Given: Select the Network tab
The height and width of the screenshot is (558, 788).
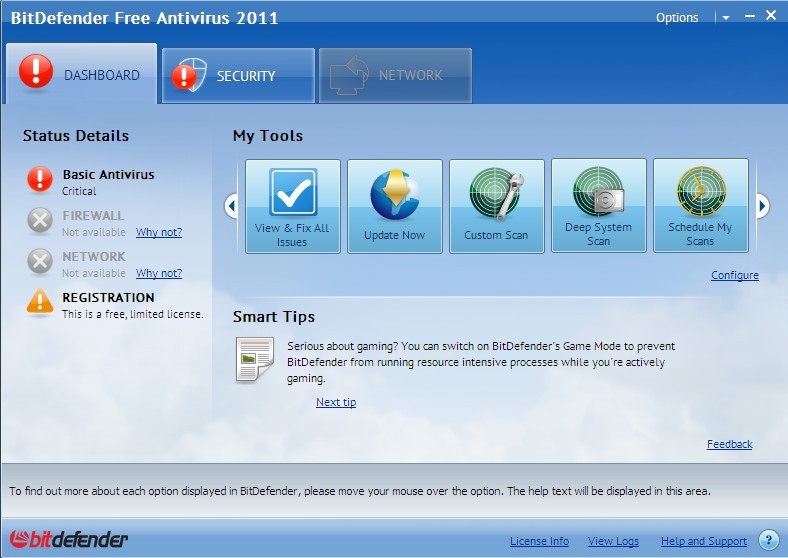Looking at the screenshot, I should click(x=395, y=75).
